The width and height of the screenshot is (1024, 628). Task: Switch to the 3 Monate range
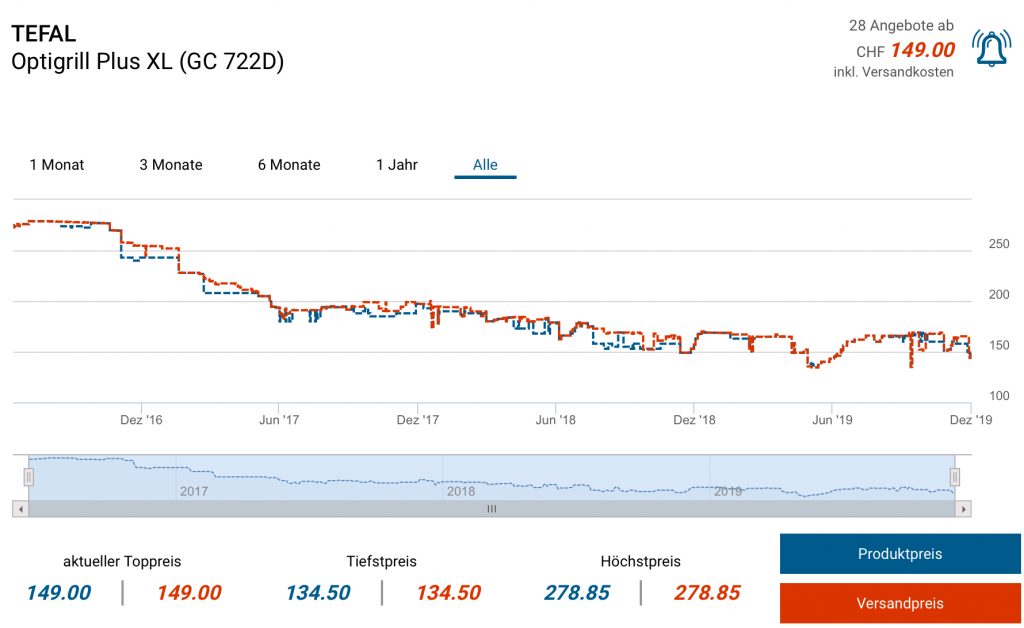[171, 165]
